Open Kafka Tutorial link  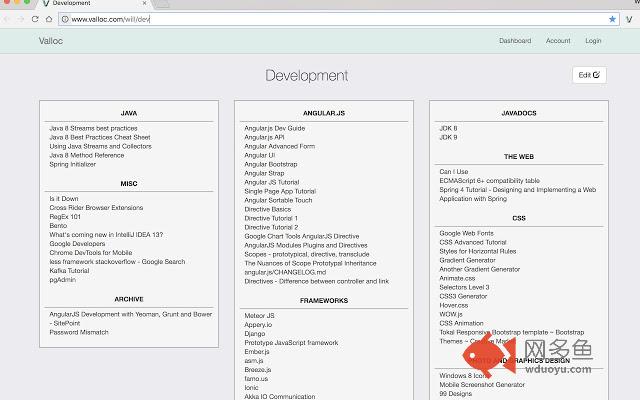[69, 270]
